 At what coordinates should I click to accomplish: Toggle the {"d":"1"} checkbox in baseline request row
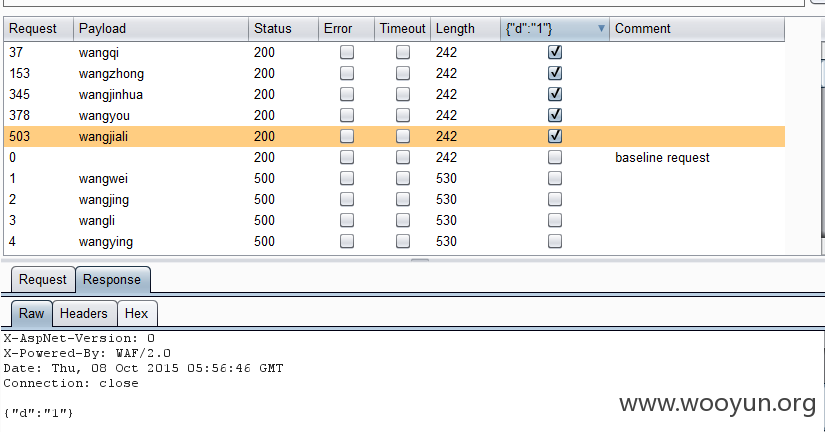tap(555, 157)
